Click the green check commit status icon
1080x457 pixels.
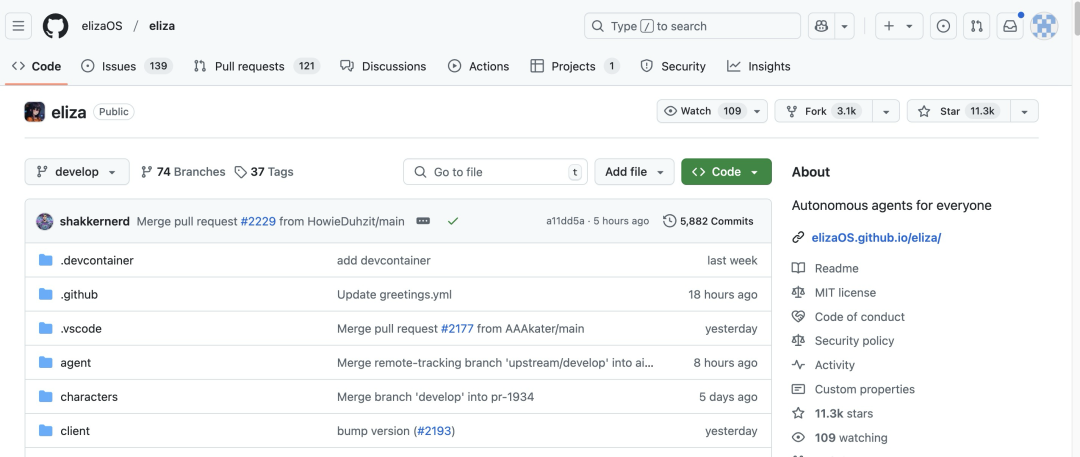click(x=453, y=221)
